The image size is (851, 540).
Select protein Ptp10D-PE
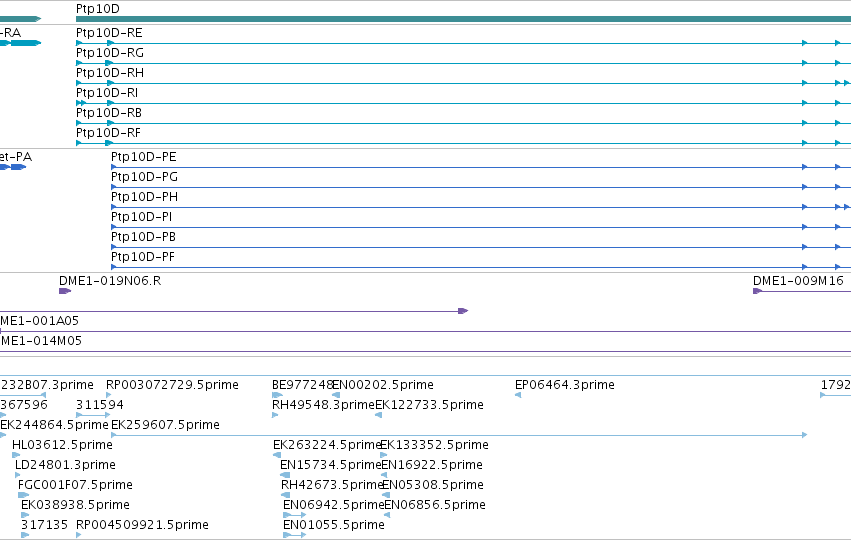pyautogui.click(x=144, y=157)
